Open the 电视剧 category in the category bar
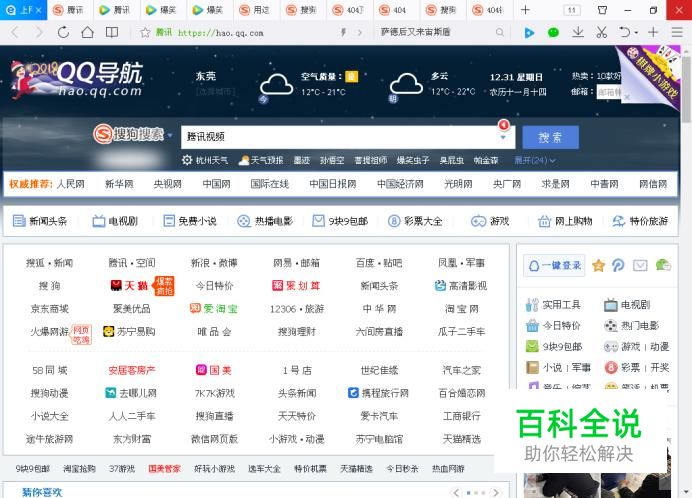 pos(115,221)
